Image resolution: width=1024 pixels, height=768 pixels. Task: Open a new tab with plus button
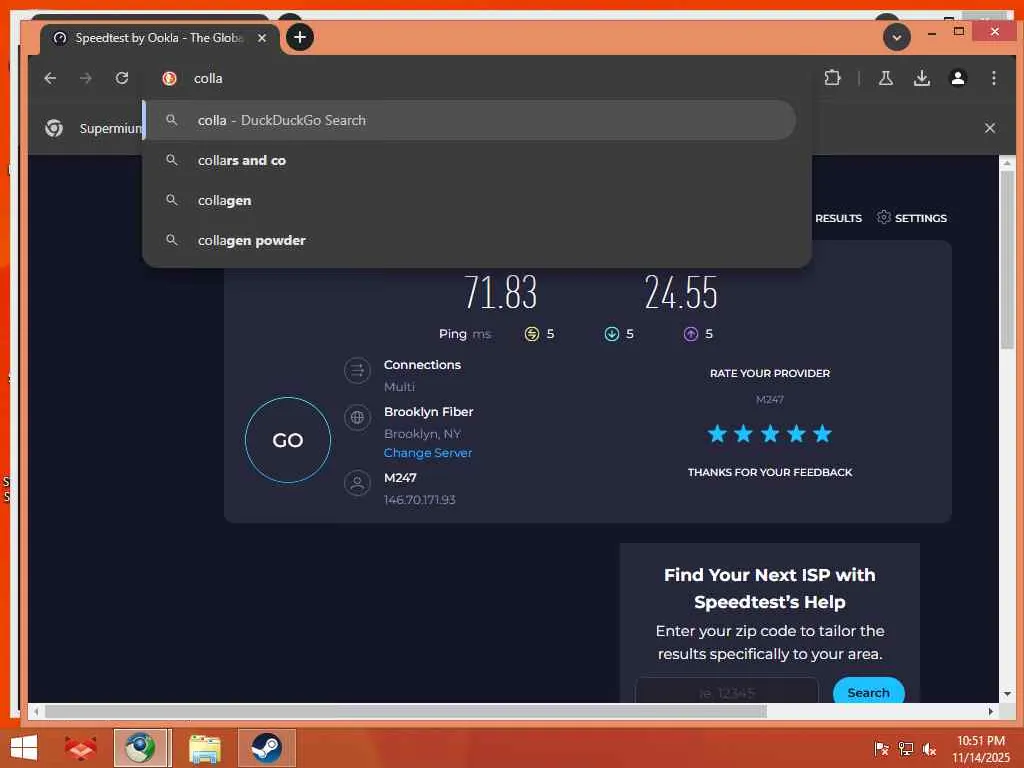pos(300,37)
